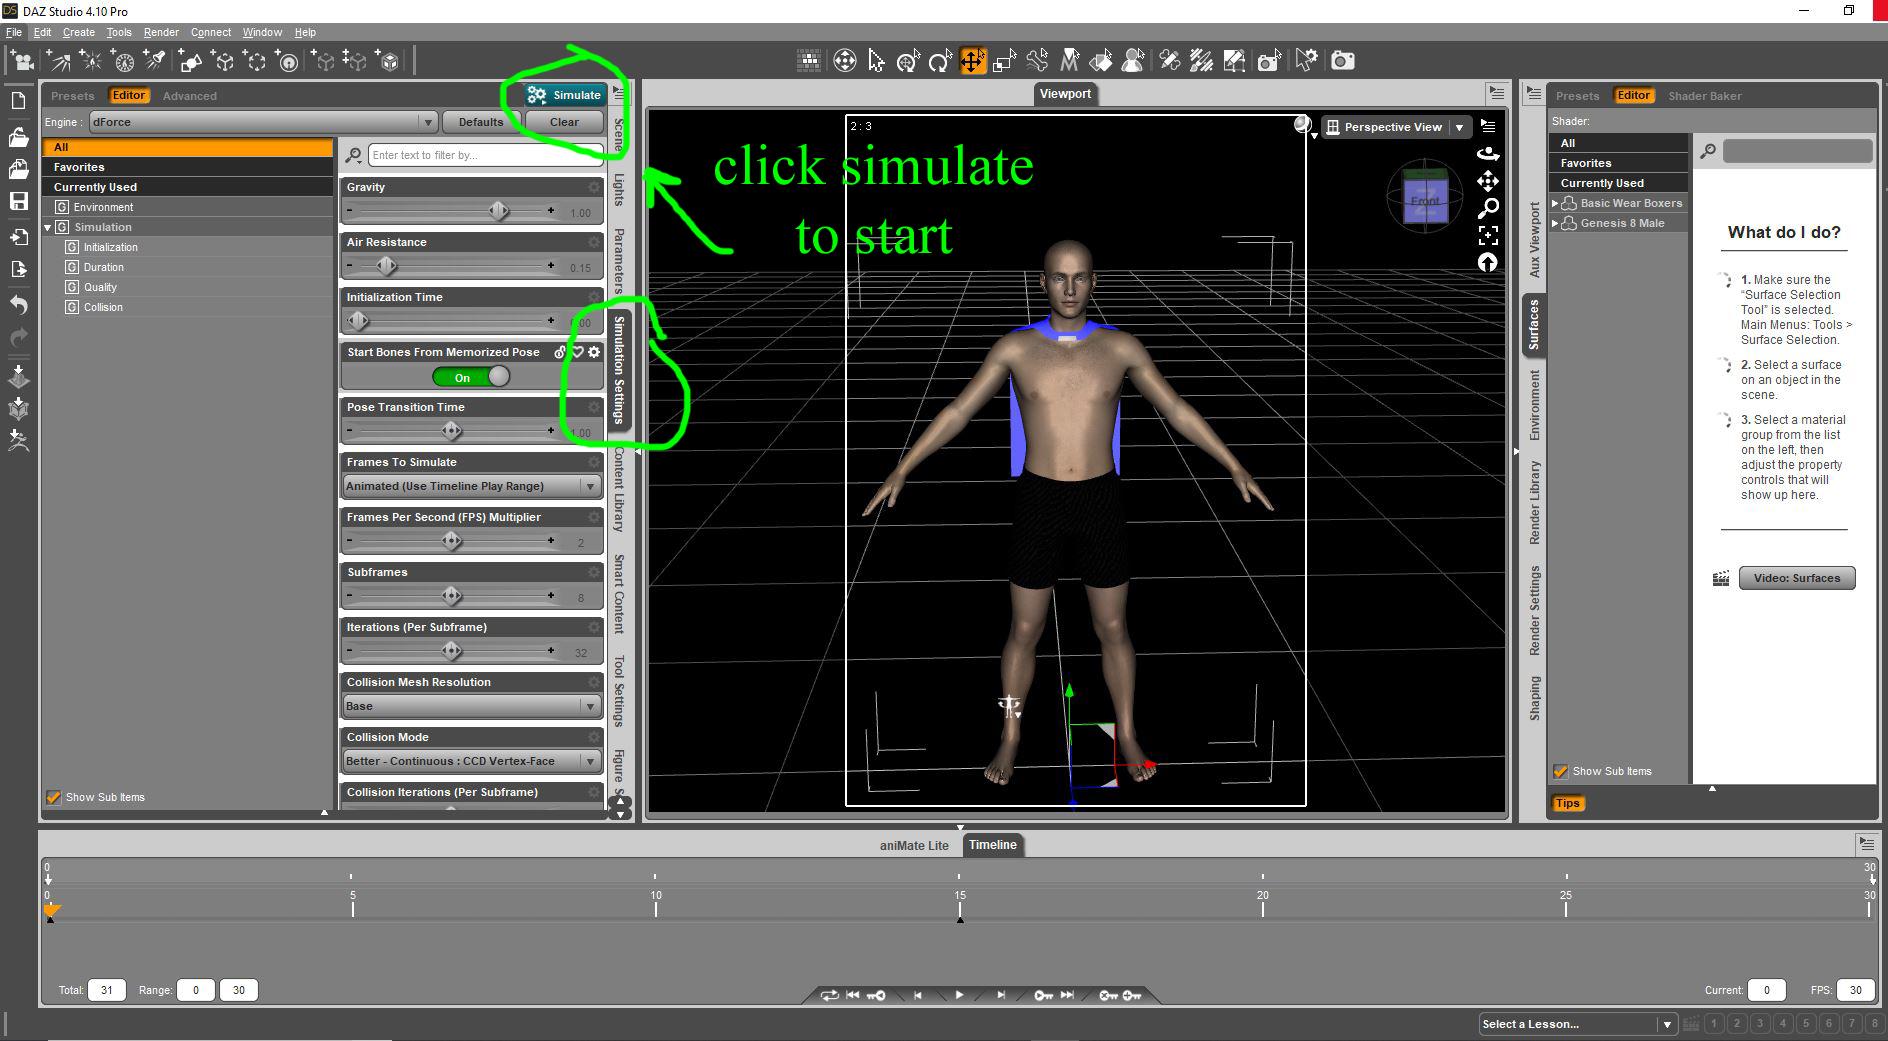Click the viewport zoom magnifier icon

pyautogui.click(x=1488, y=208)
